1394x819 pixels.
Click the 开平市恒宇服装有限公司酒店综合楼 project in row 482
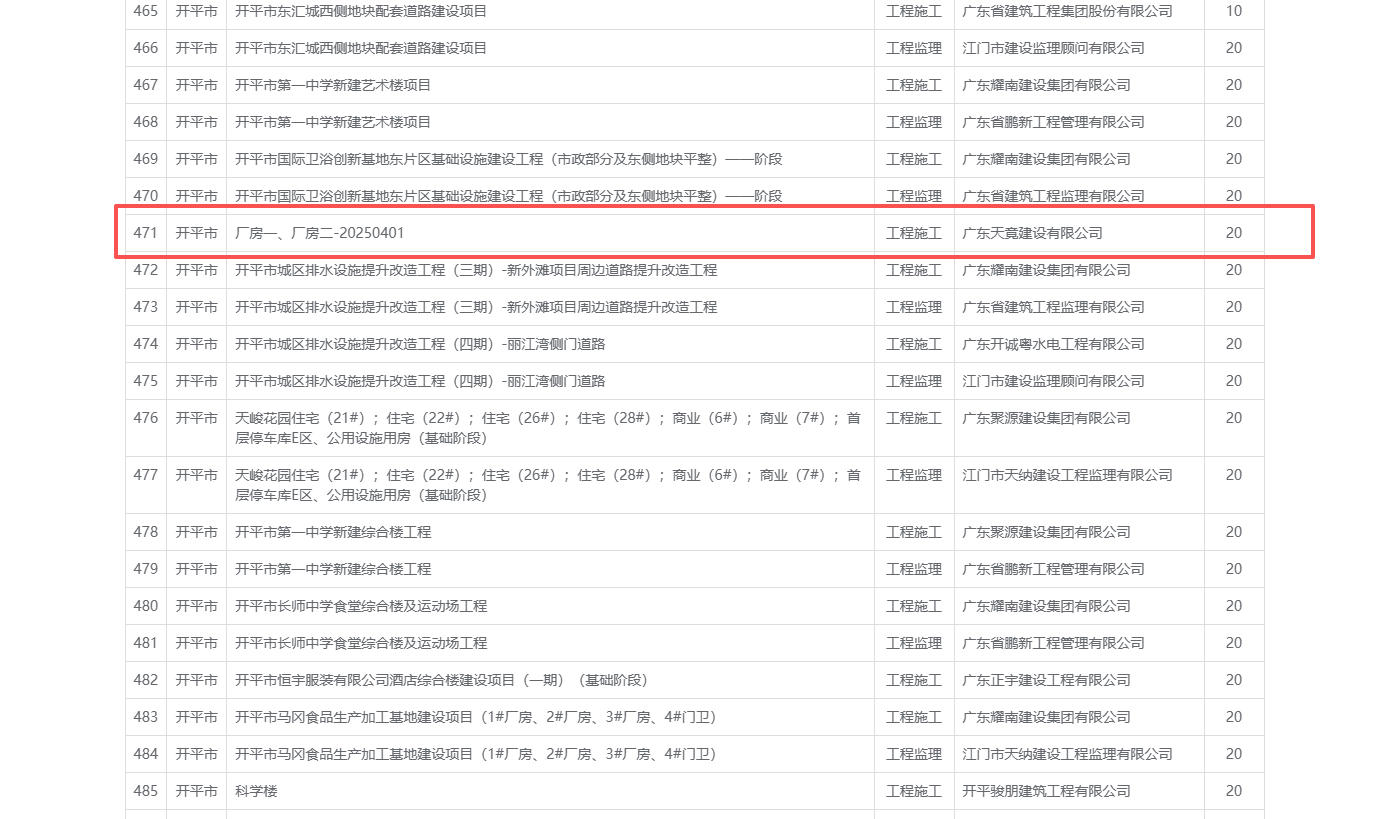[441, 680]
